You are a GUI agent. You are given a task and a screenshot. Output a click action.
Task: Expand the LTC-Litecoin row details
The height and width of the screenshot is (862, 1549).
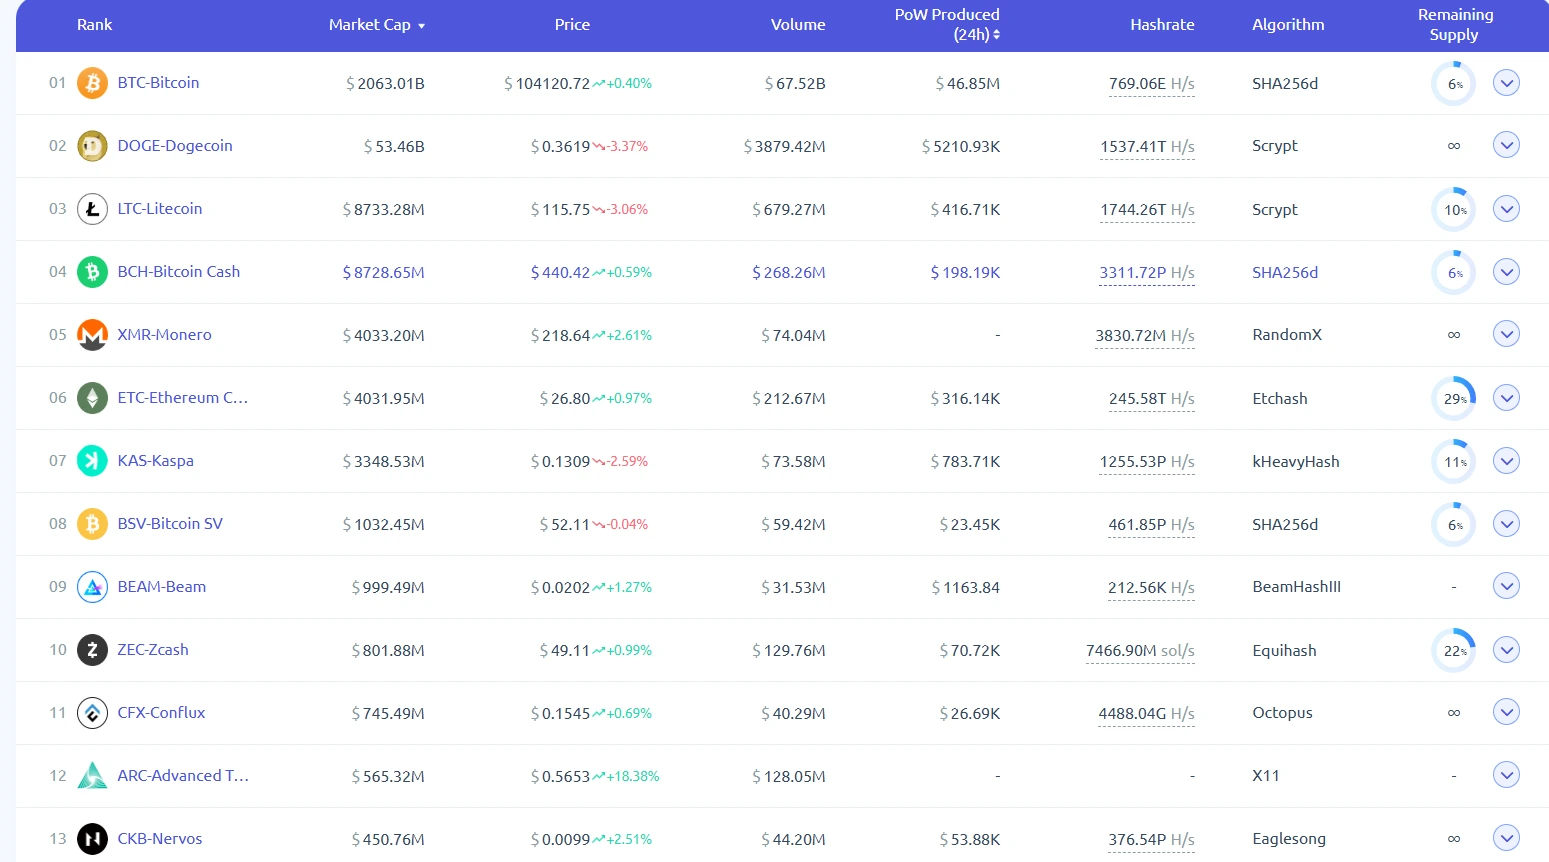(x=1506, y=209)
